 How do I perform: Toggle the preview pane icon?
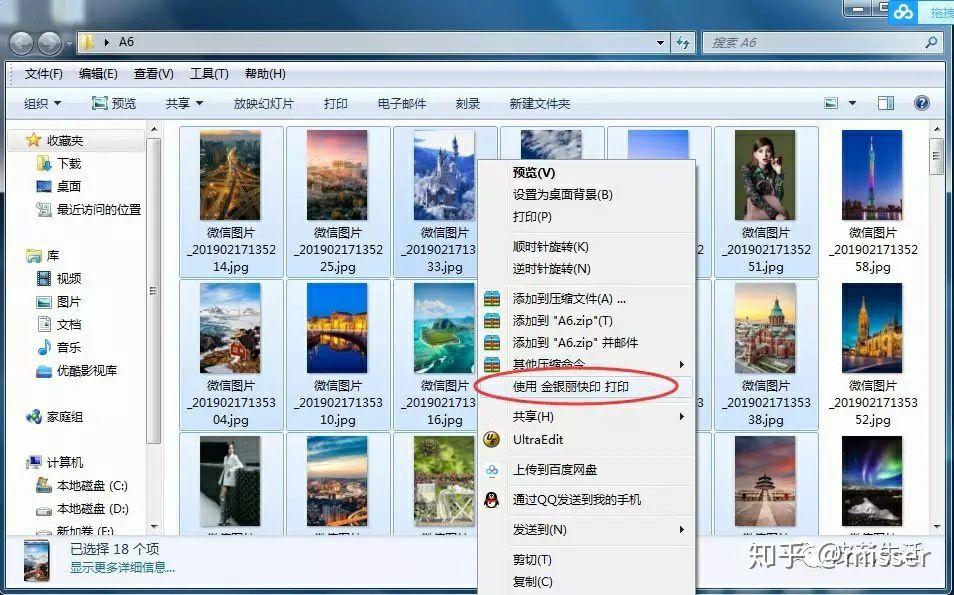click(885, 103)
